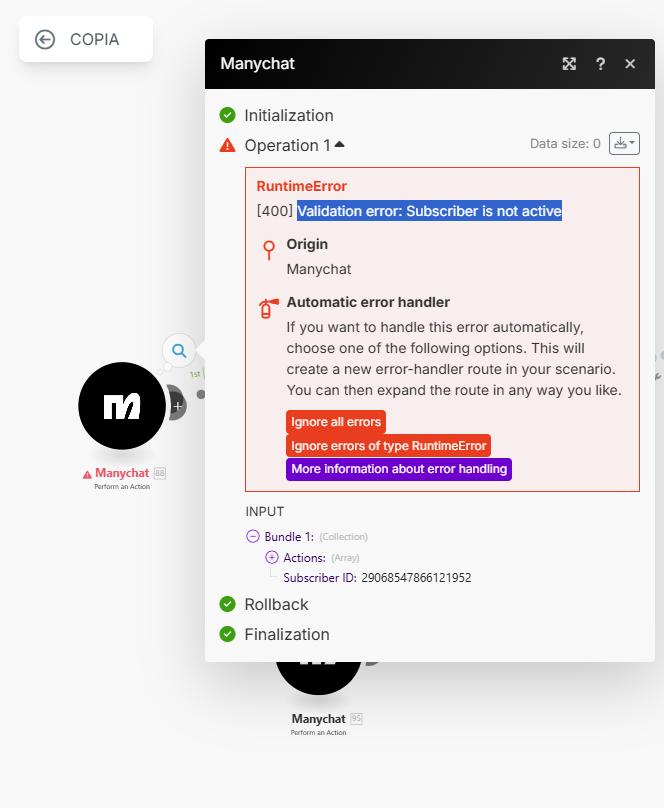This screenshot has width=664, height=808.
Task: Click the Initialization green check icon
Action: pyautogui.click(x=227, y=115)
